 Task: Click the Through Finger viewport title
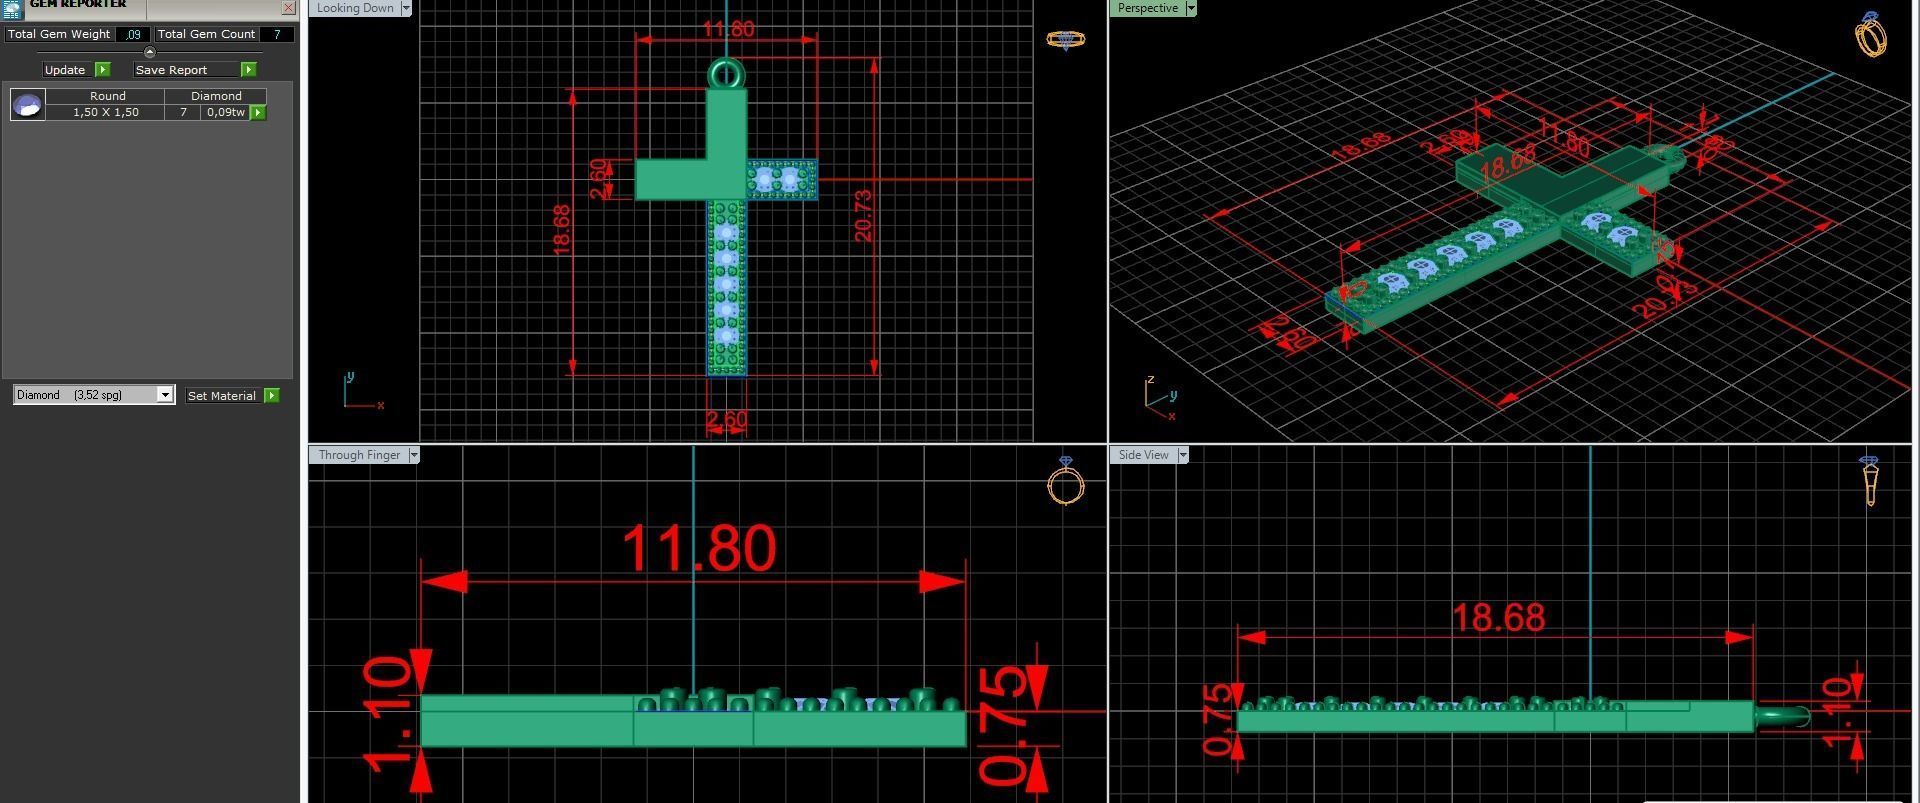coord(359,455)
